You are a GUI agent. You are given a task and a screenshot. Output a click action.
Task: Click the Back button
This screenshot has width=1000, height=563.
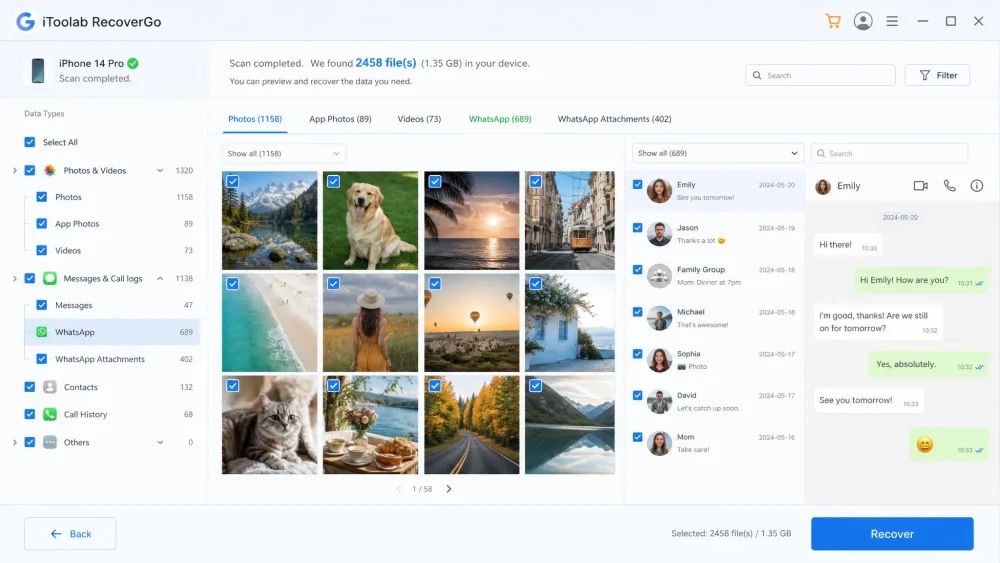[70, 534]
